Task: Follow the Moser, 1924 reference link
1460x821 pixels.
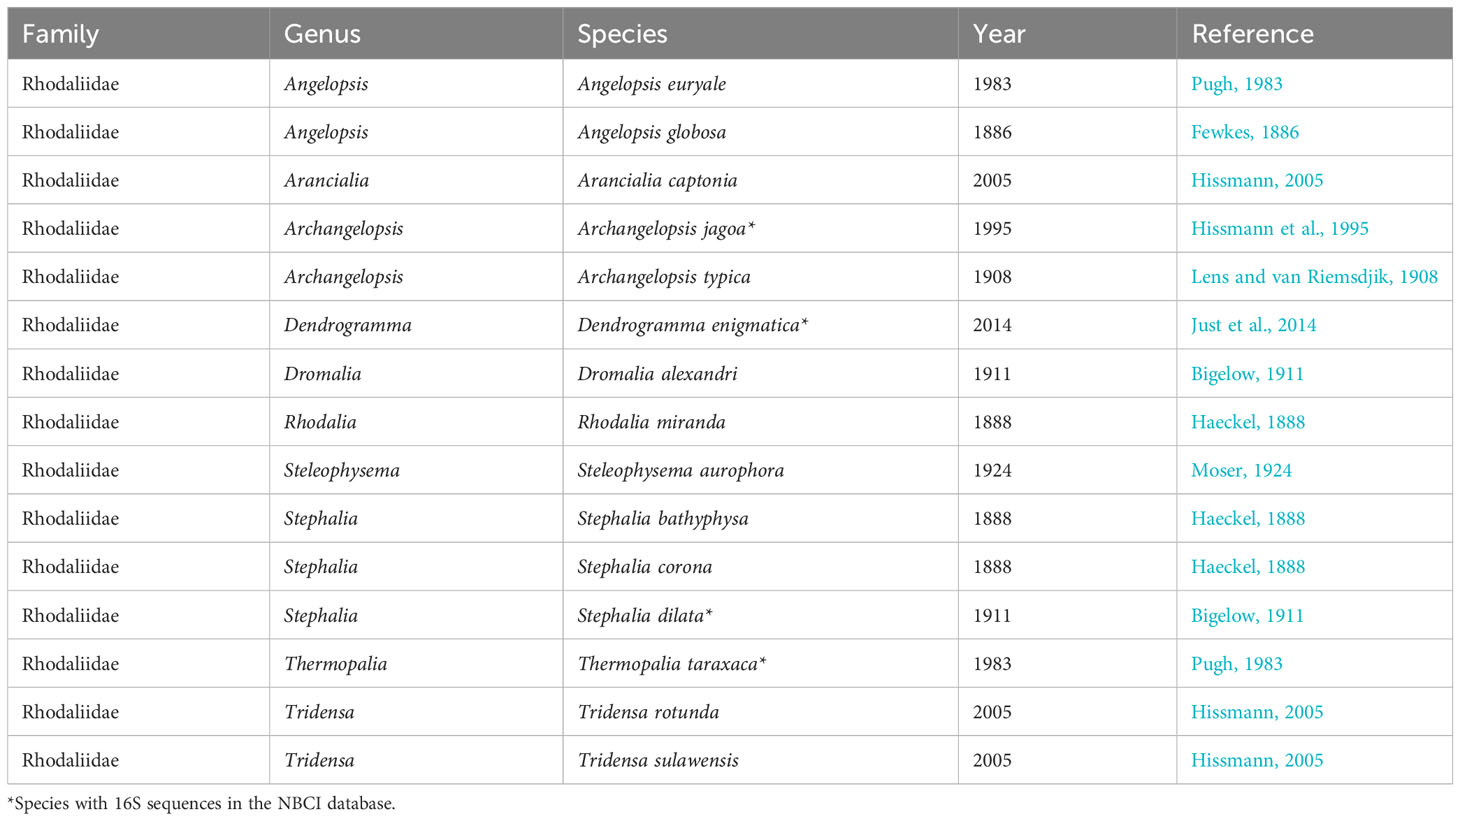Action: (1241, 470)
